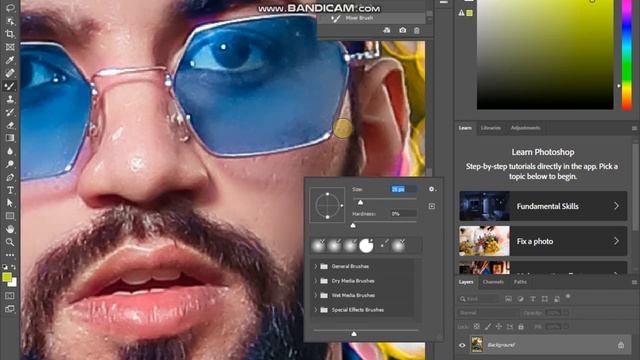Screen dimensions: 640x360
Task: Toggle pixel layer filter in Layers
Action: click(509, 299)
